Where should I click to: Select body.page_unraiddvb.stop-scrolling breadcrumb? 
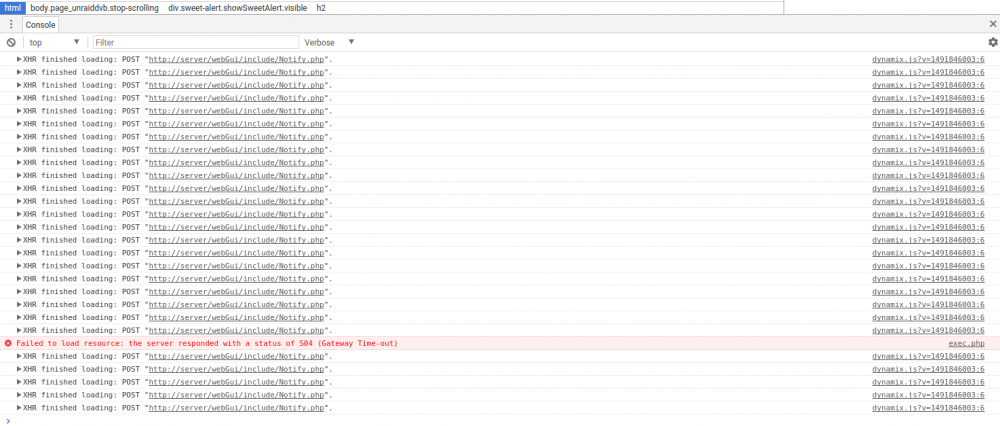pos(94,8)
